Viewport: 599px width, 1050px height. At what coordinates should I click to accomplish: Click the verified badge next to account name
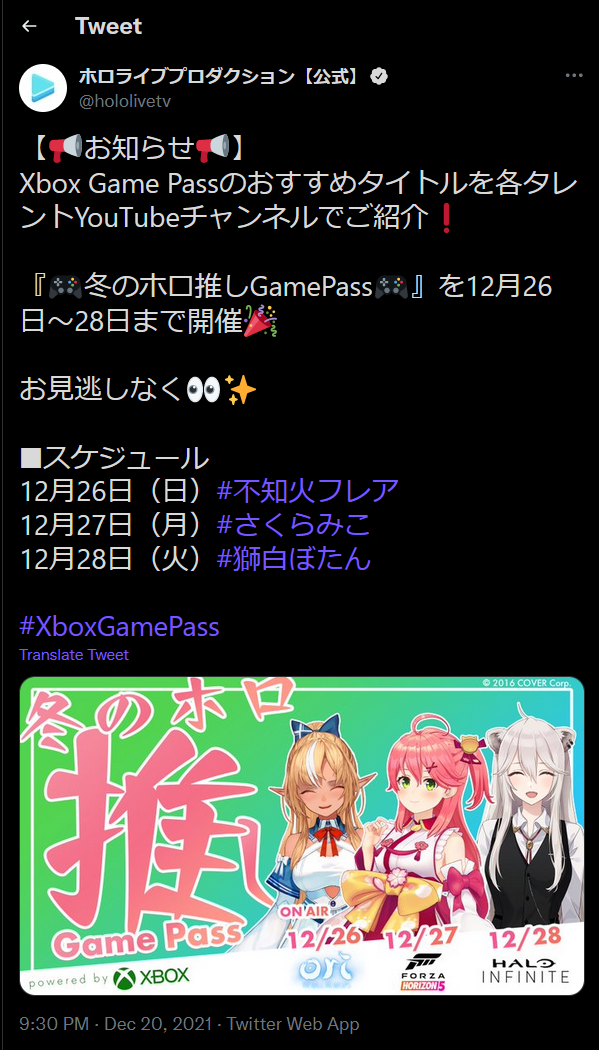click(379, 76)
